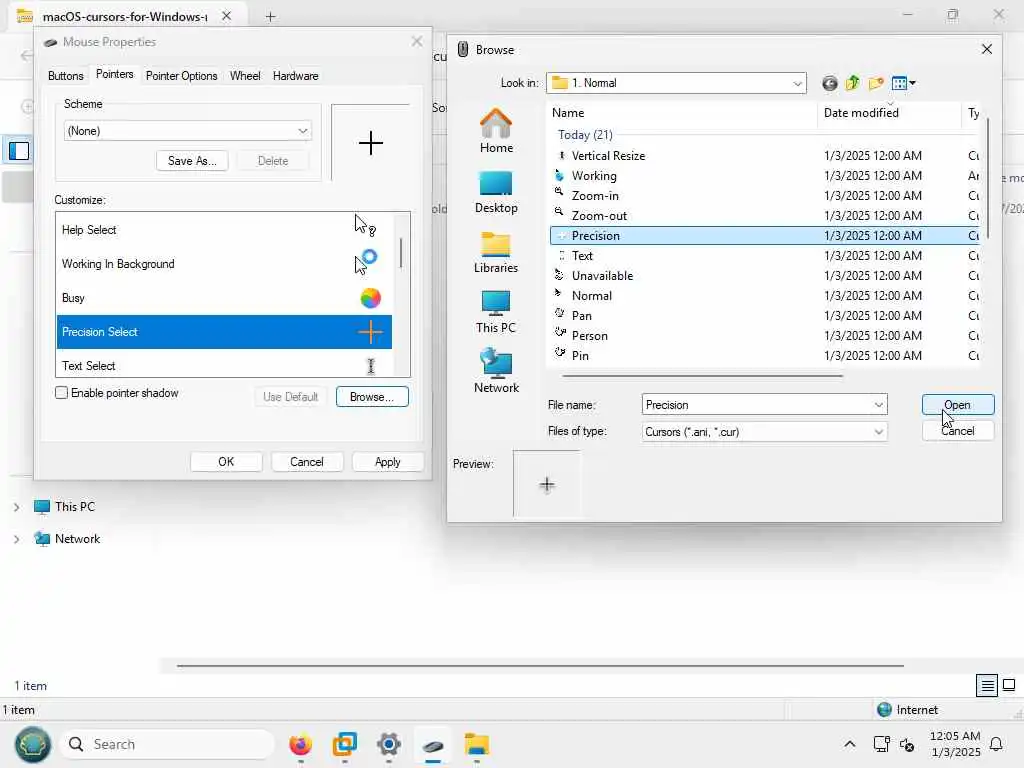
Task: Click the Customize list vertical scrollbar
Action: click(401, 253)
